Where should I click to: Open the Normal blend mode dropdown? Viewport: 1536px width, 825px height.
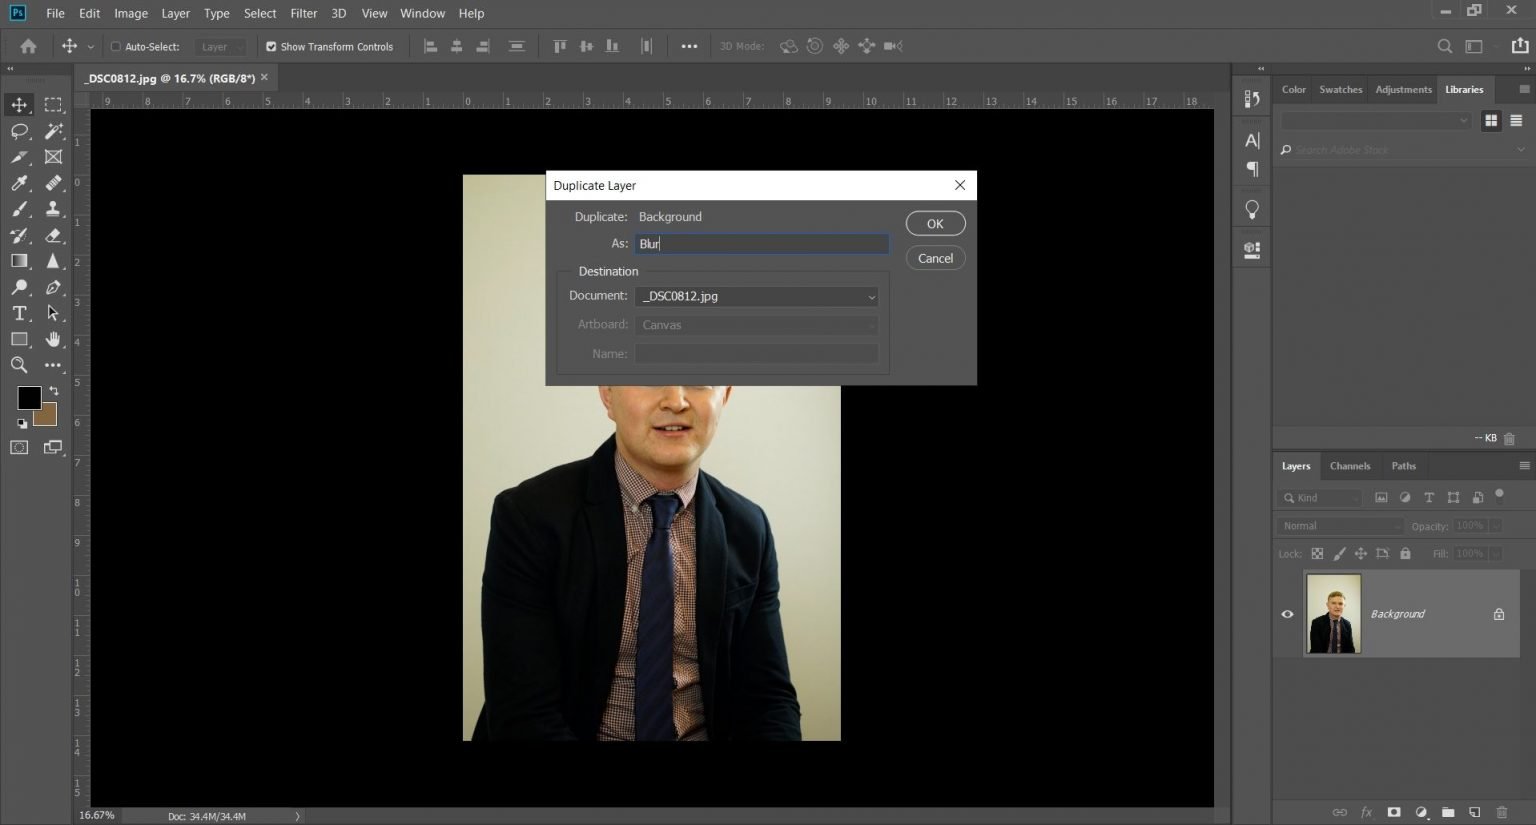click(x=1341, y=526)
